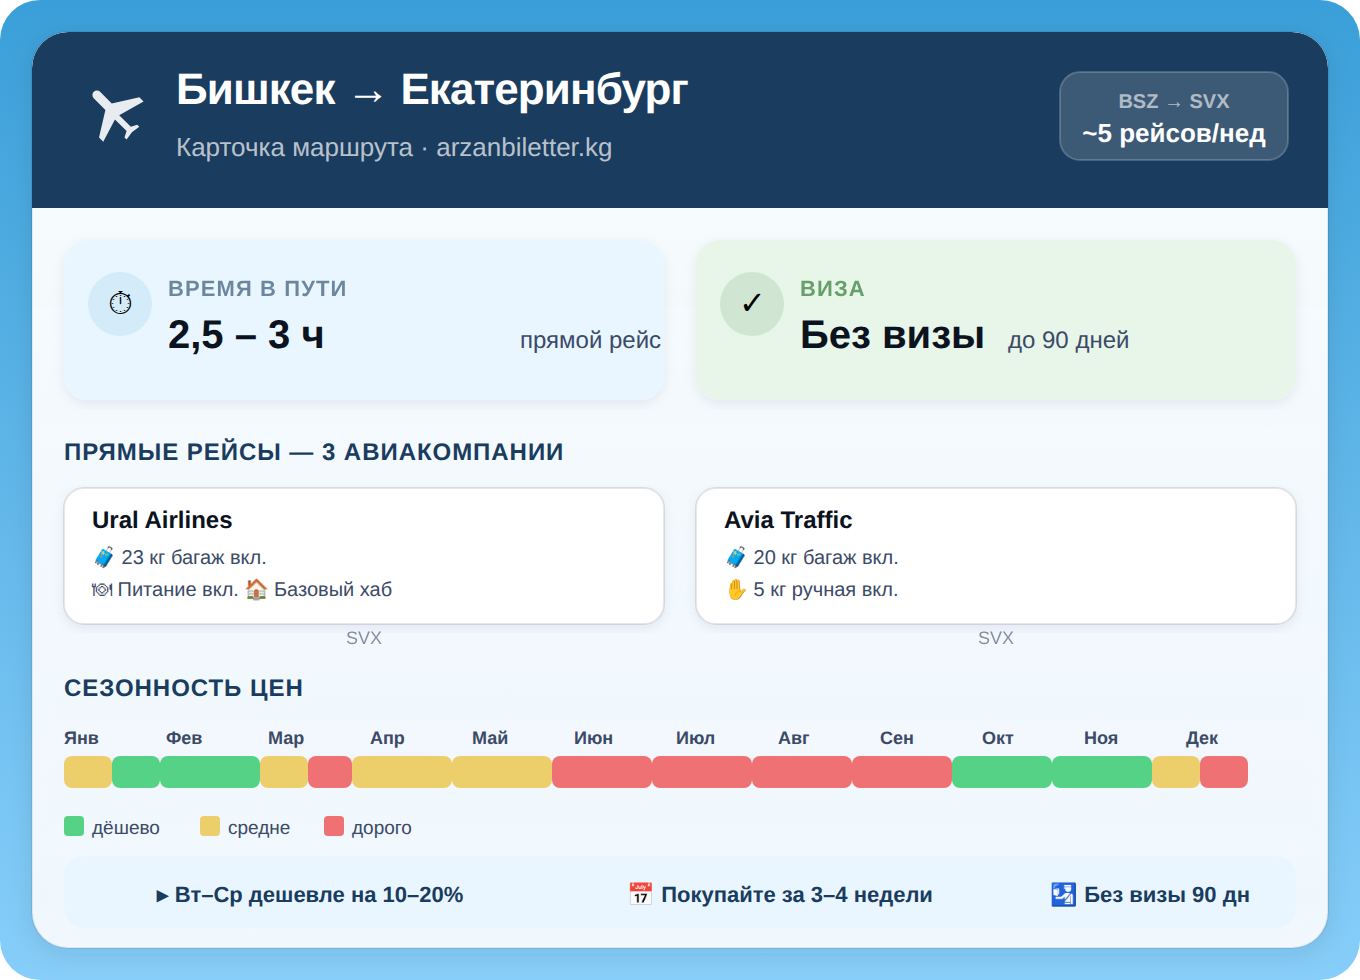Expand the Вт–Ср дешевле tip via its arrow
Viewport: 1360px width, 980px height.
pos(161,895)
